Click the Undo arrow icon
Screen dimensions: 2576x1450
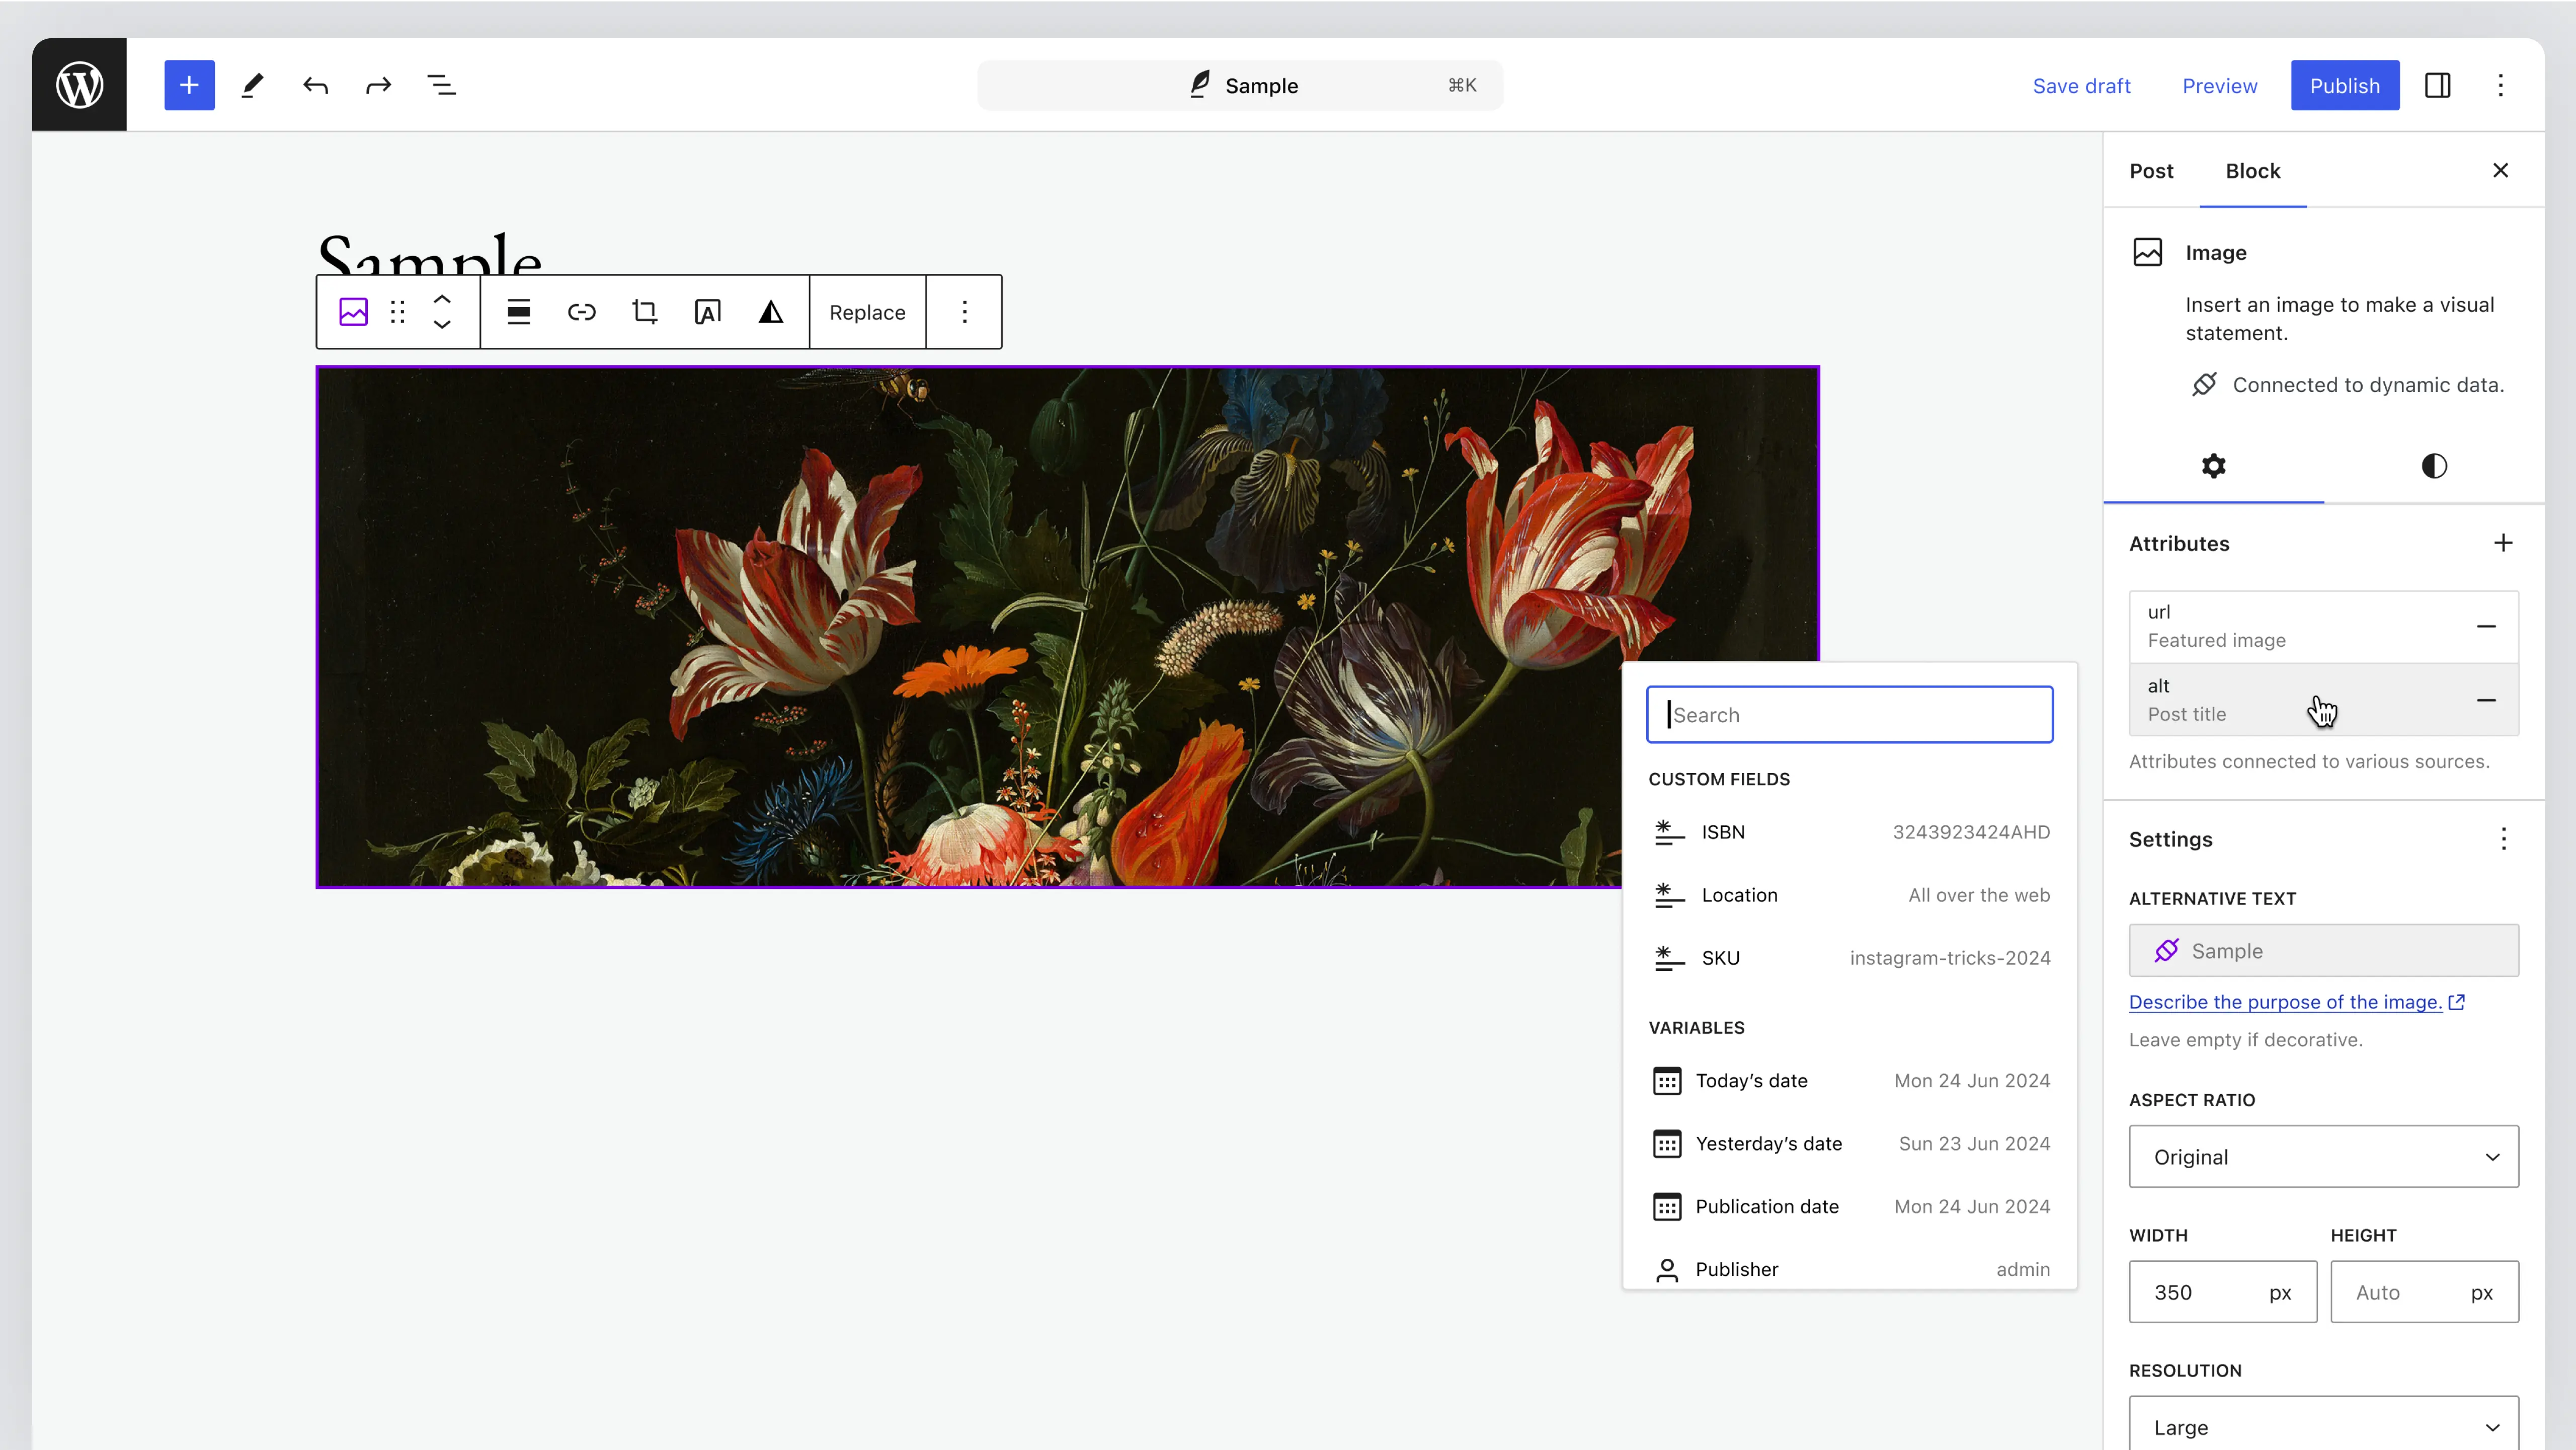click(315, 85)
